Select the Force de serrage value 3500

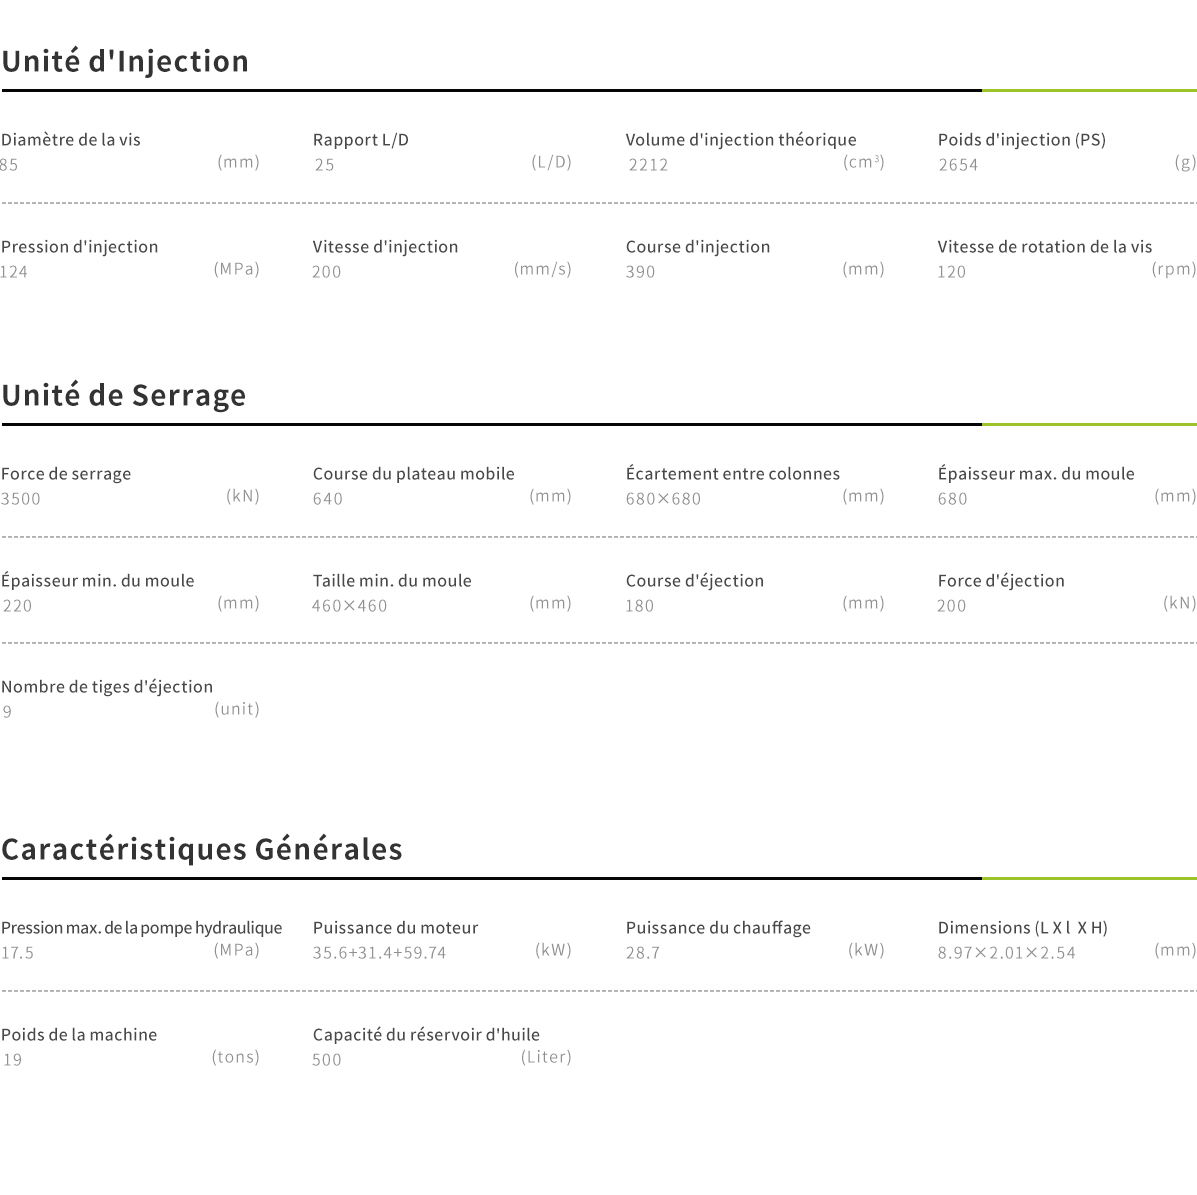click(21, 499)
